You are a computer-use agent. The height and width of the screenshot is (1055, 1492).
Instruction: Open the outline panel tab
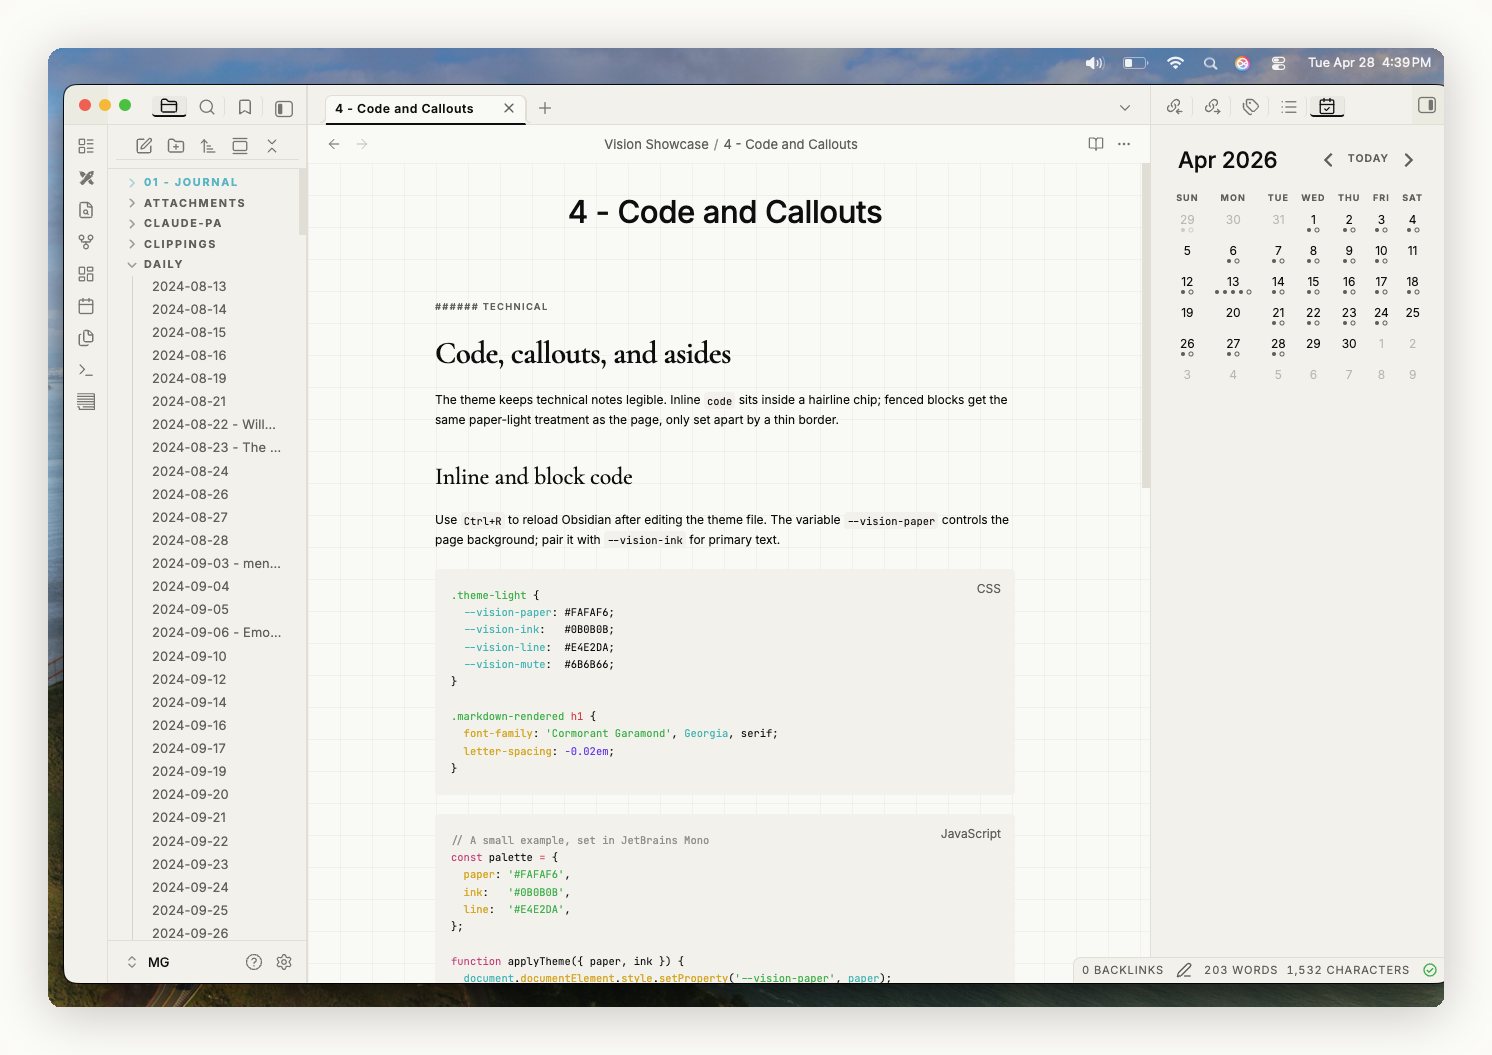(1289, 106)
